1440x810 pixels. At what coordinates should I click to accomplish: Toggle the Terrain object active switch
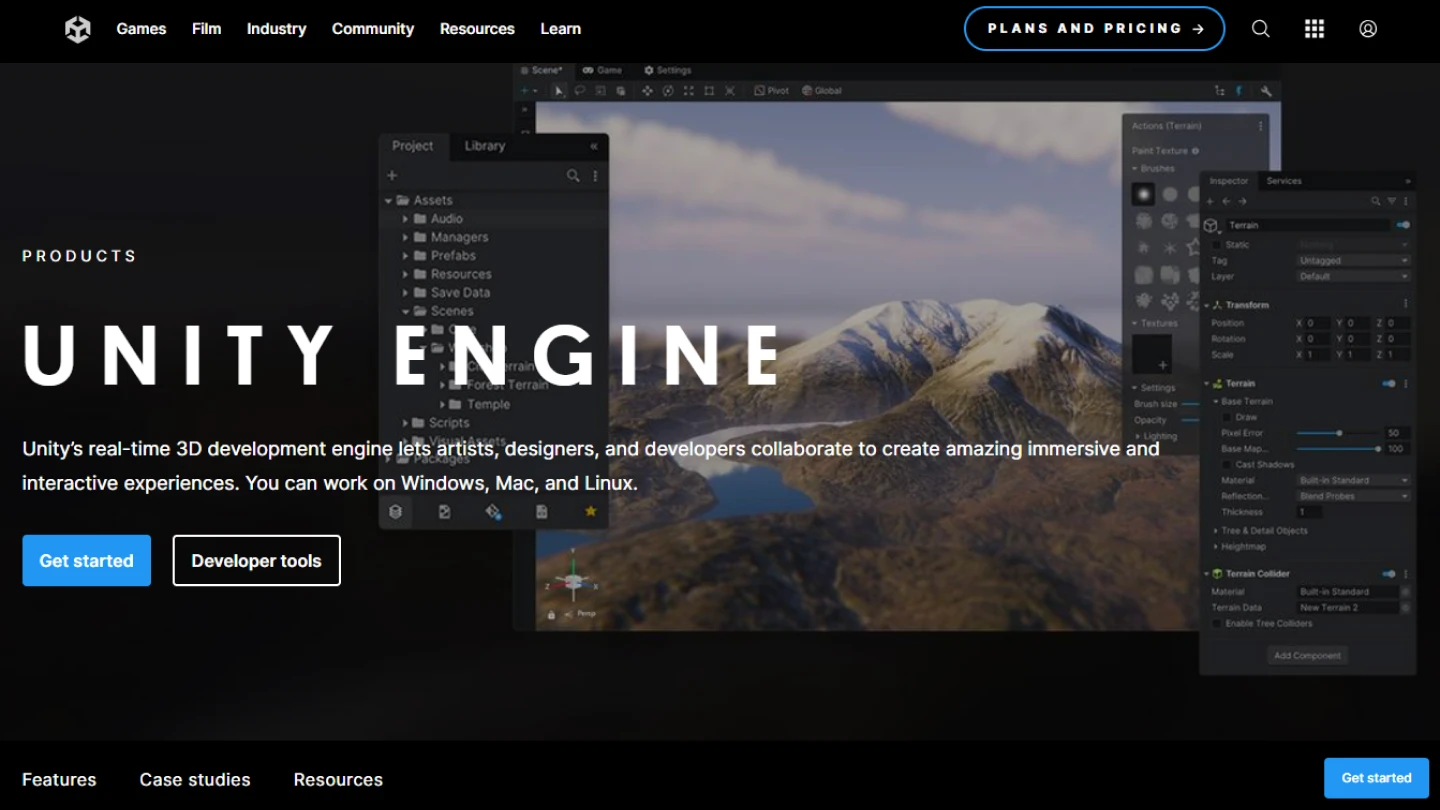tap(1403, 225)
